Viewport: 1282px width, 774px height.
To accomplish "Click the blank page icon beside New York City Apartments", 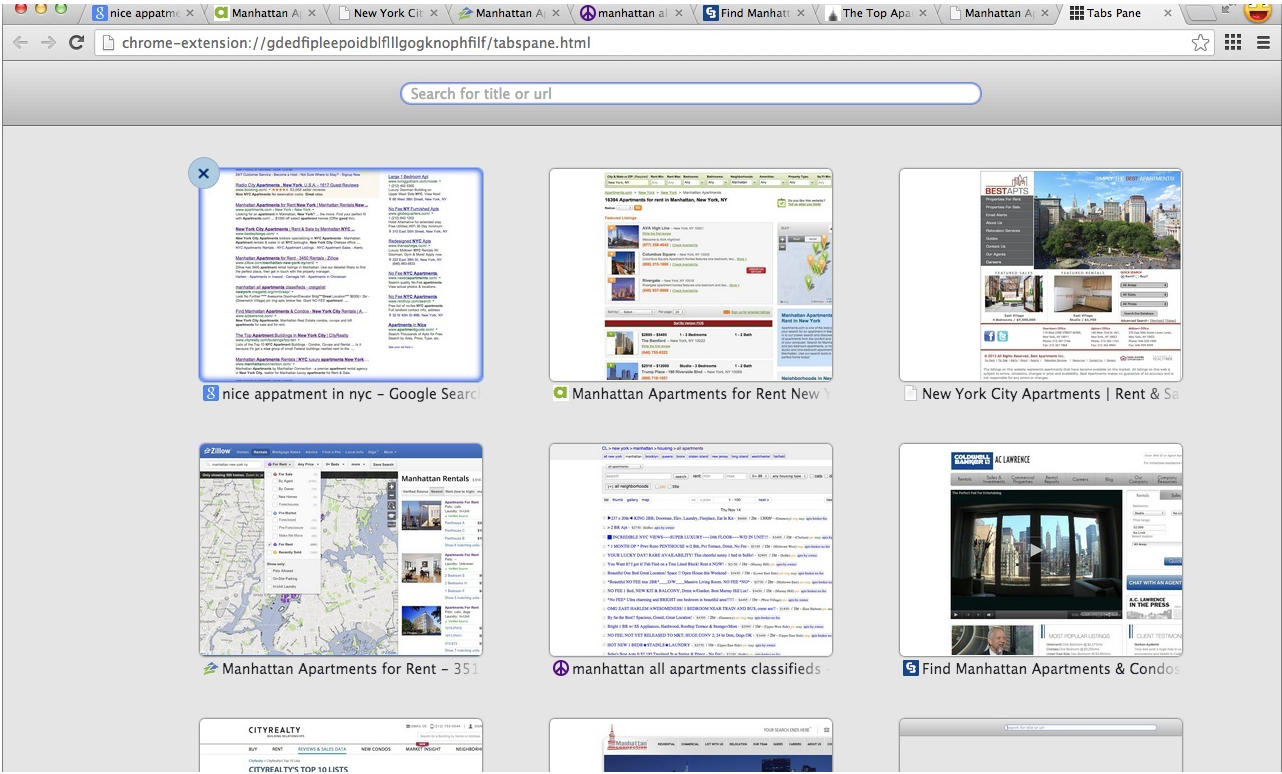I will point(910,394).
